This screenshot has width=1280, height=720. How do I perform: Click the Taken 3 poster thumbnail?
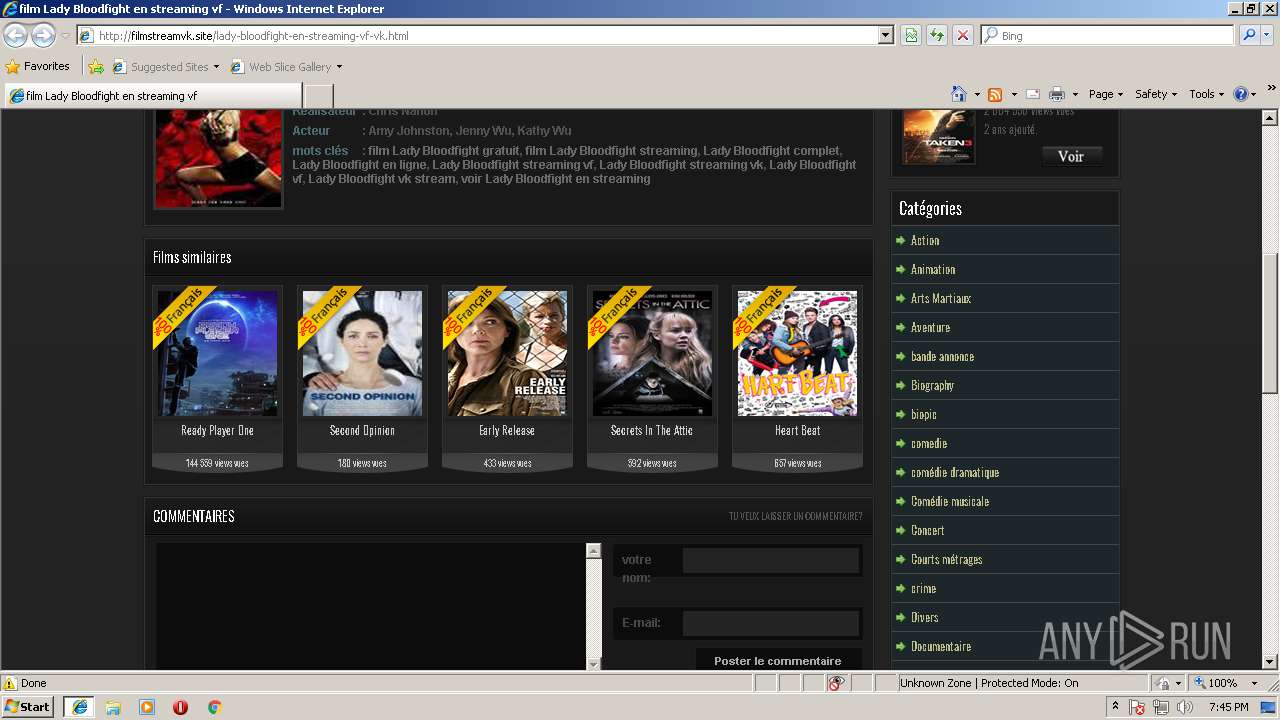coord(938,135)
